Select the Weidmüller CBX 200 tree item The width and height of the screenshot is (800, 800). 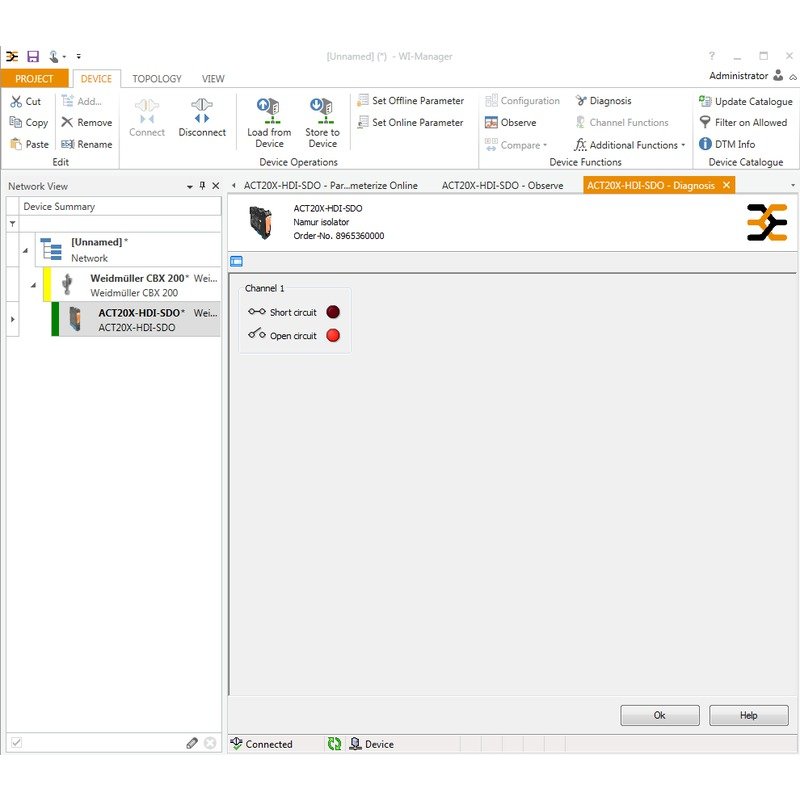(x=133, y=285)
